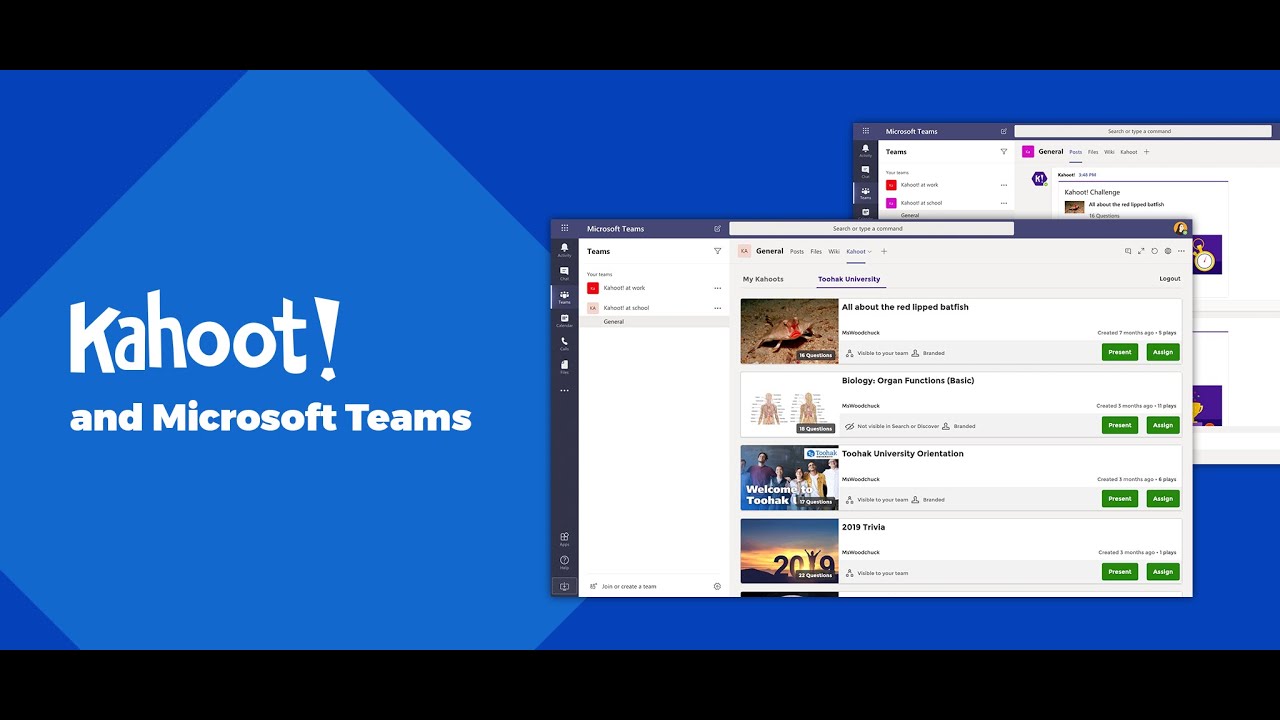Open tab conversation icon in channel header

pos(1128,251)
